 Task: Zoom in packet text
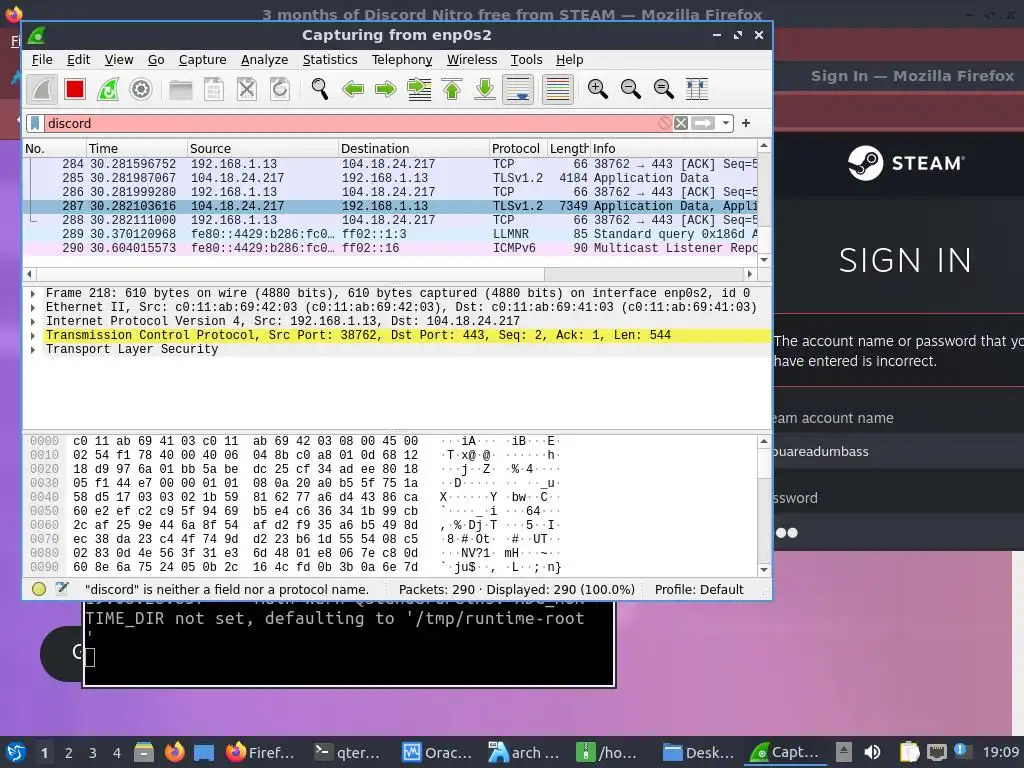click(598, 89)
